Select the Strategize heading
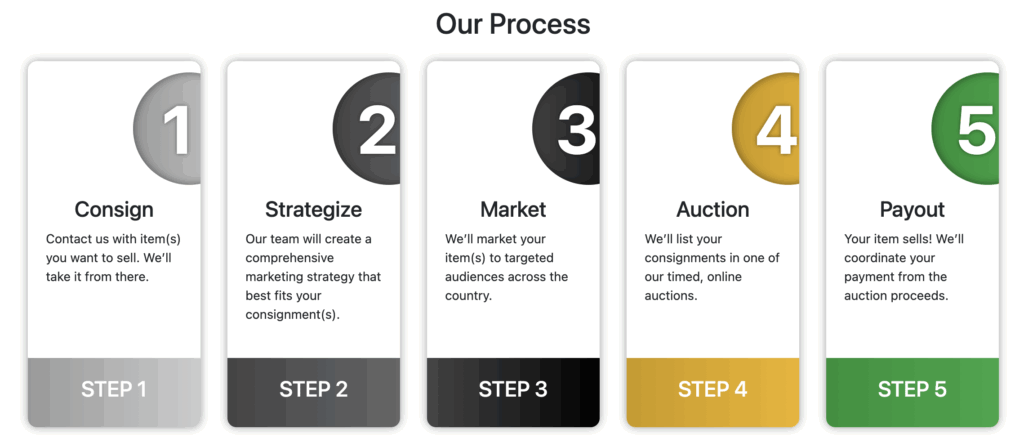 [x=313, y=209]
